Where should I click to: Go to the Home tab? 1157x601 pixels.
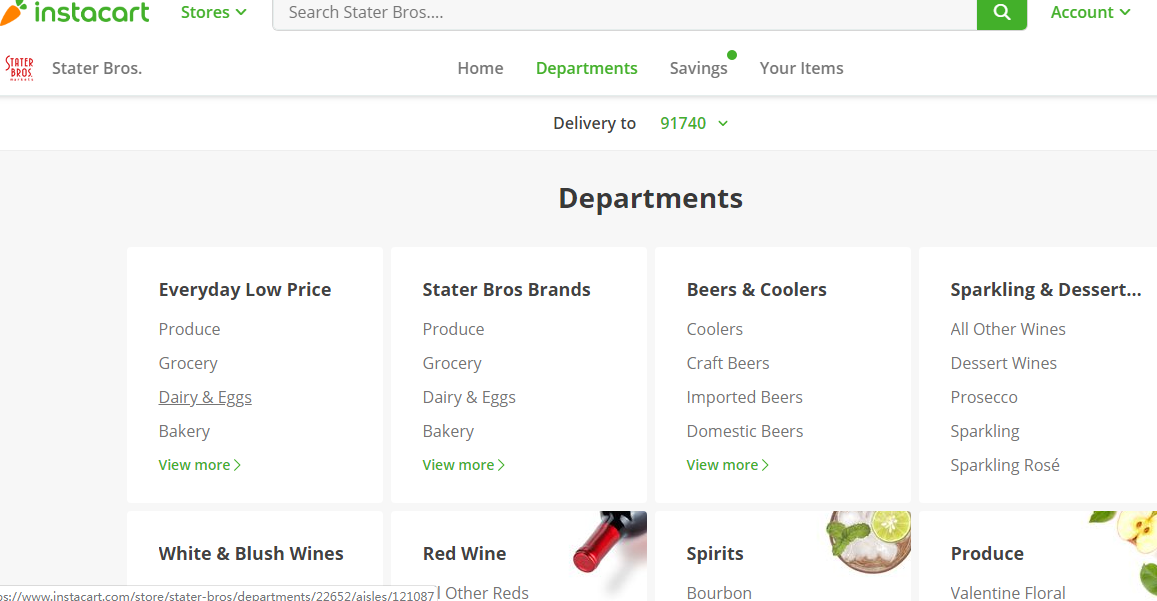[x=480, y=68]
